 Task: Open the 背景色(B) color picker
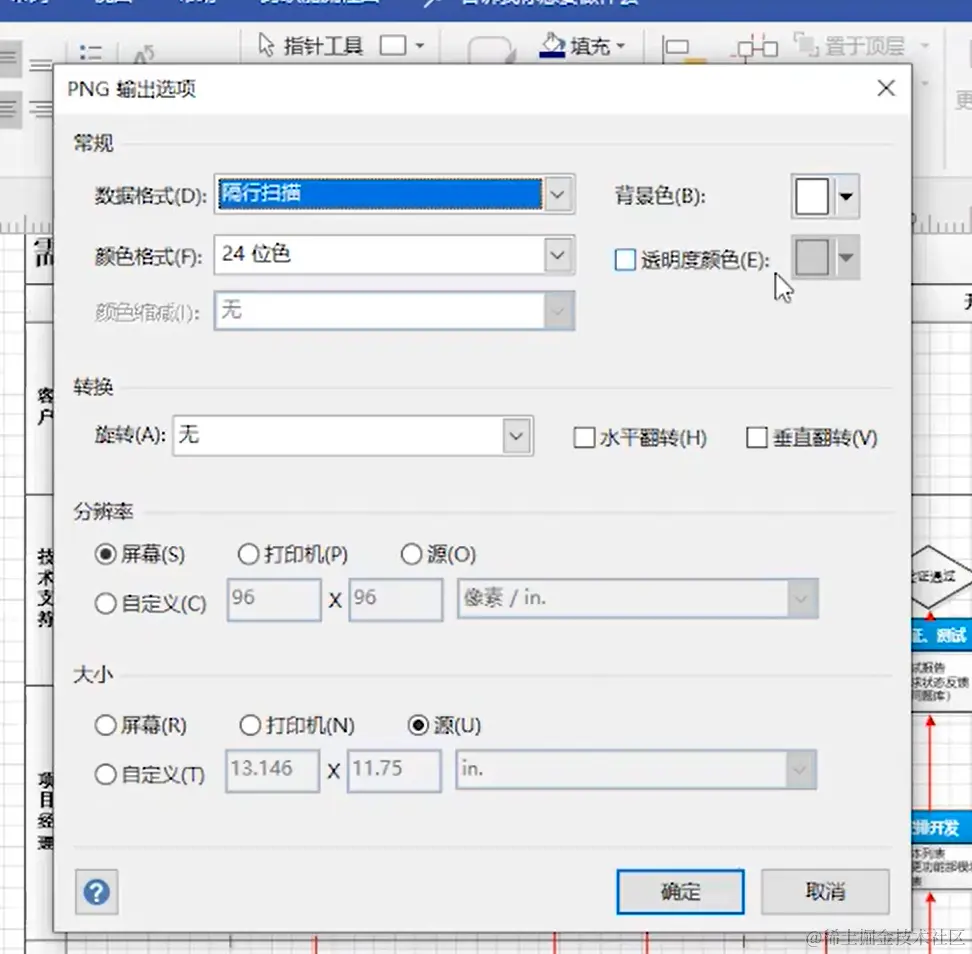846,196
